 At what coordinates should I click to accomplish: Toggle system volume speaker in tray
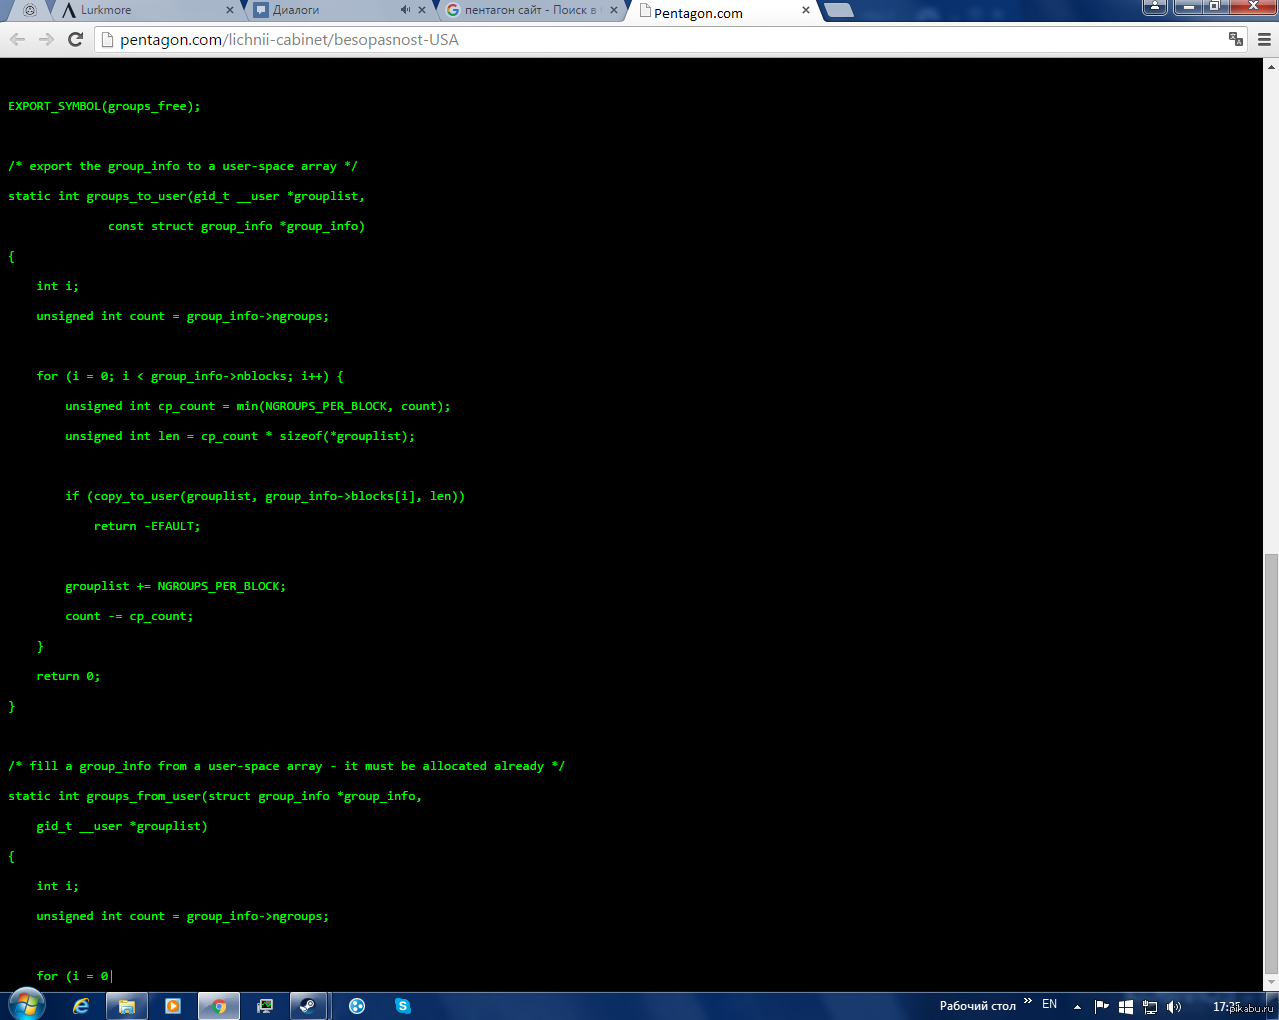[1173, 1007]
